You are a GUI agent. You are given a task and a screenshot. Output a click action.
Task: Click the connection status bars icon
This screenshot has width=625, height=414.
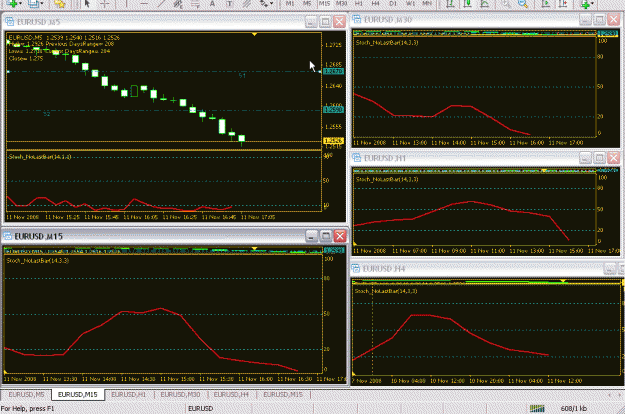[537, 408]
